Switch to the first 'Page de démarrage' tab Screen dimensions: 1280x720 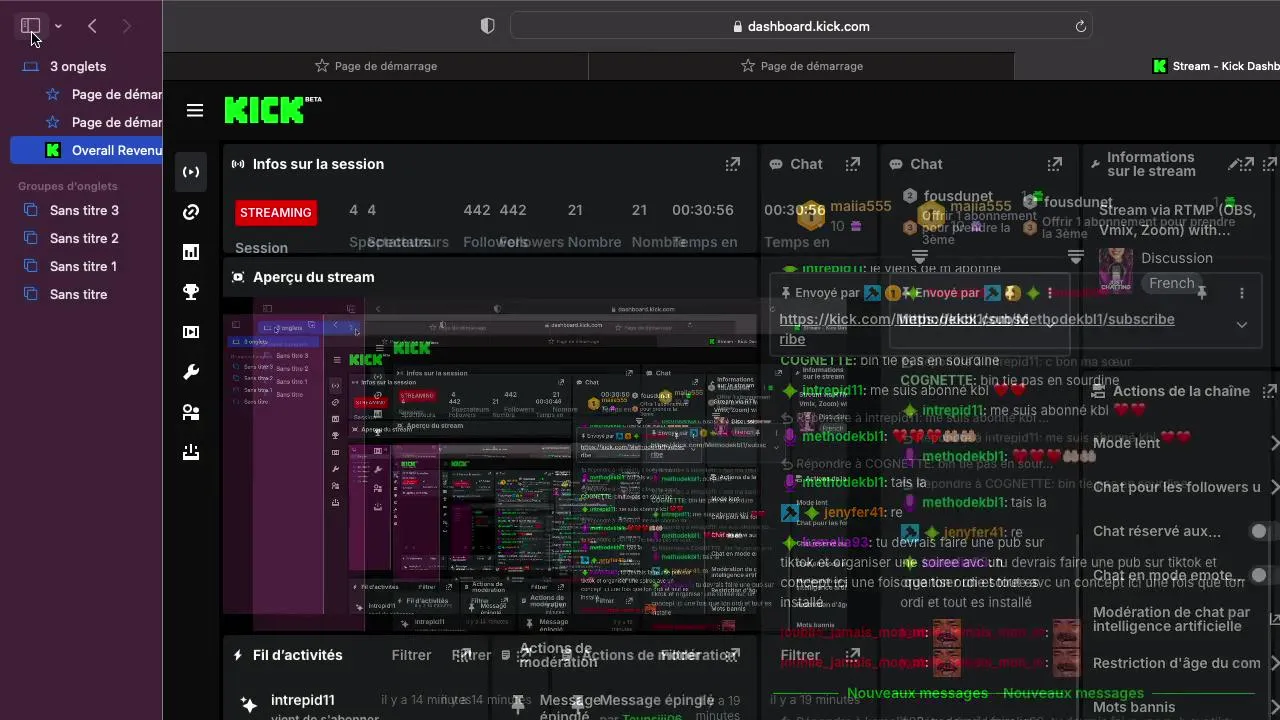point(376,66)
